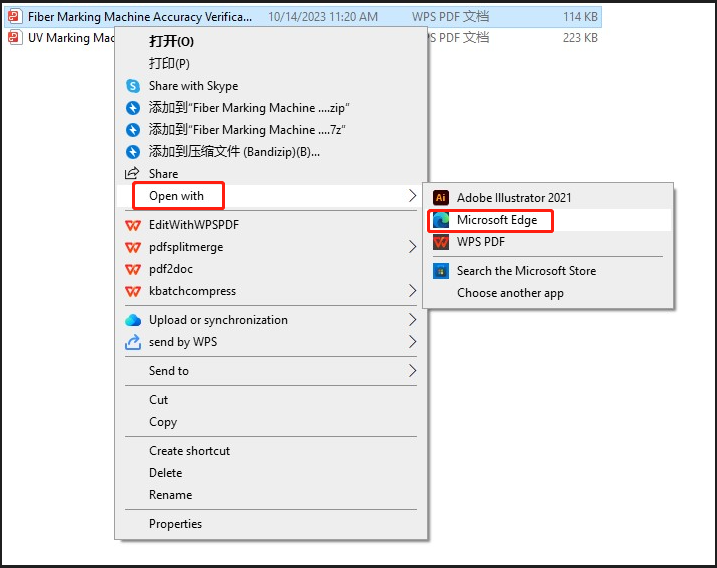Click type WPS PDF 文档 in first row

pos(450,17)
